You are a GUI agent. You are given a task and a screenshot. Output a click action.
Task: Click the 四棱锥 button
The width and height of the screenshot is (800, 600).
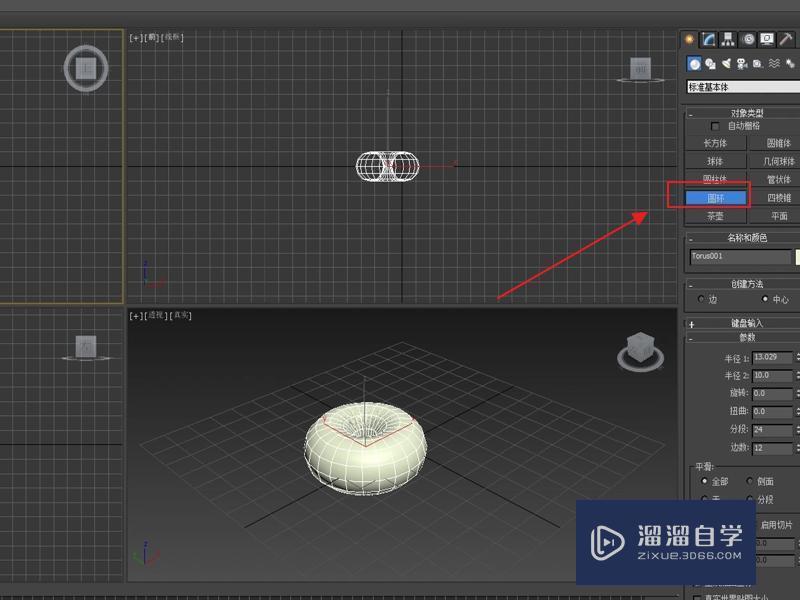pyautogui.click(x=774, y=198)
